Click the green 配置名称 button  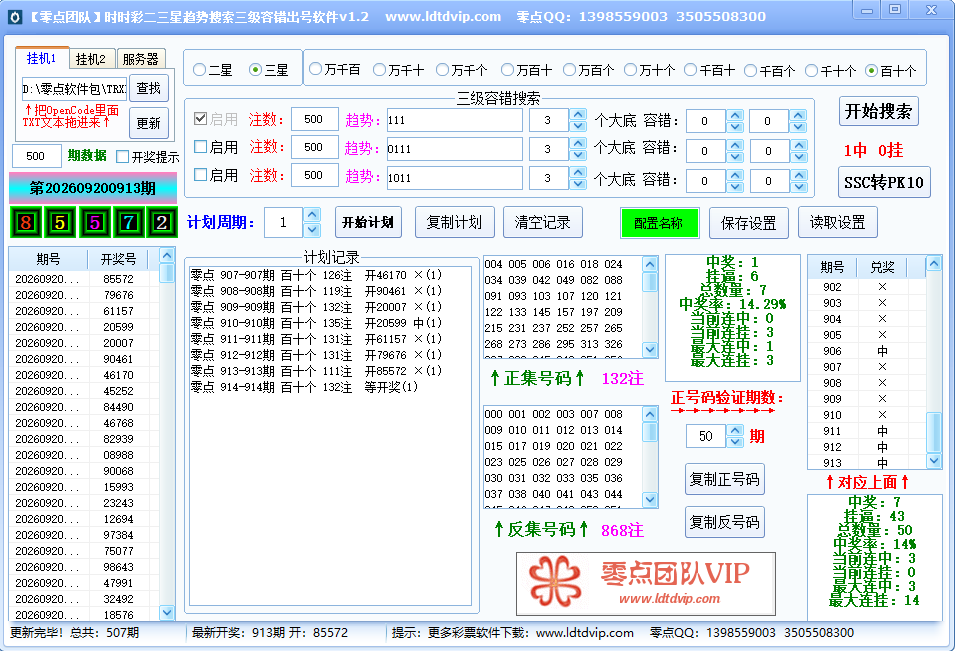(x=658, y=223)
